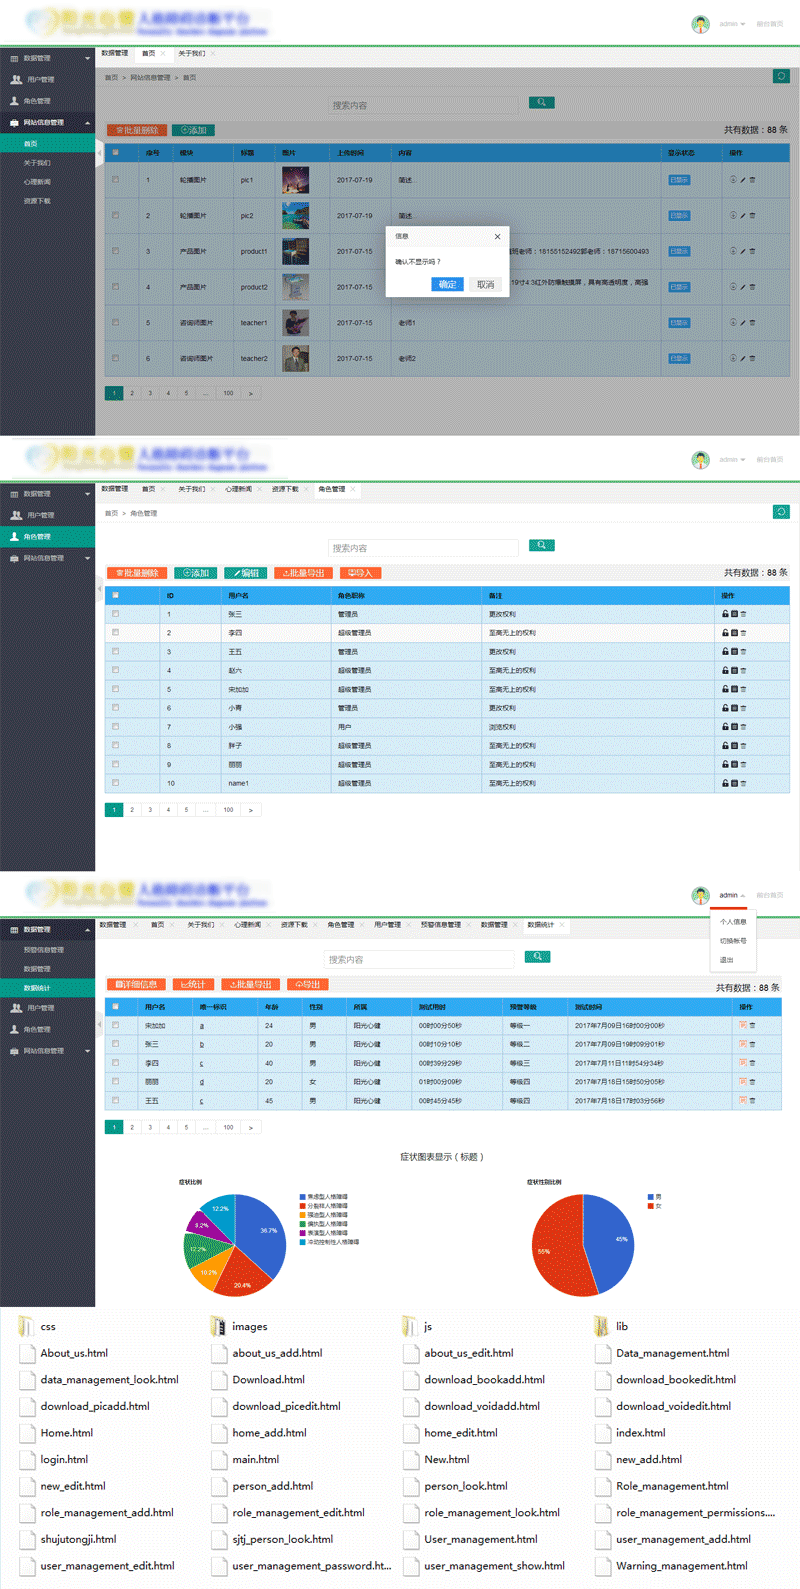Open the css folder icon

(x=26, y=1326)
